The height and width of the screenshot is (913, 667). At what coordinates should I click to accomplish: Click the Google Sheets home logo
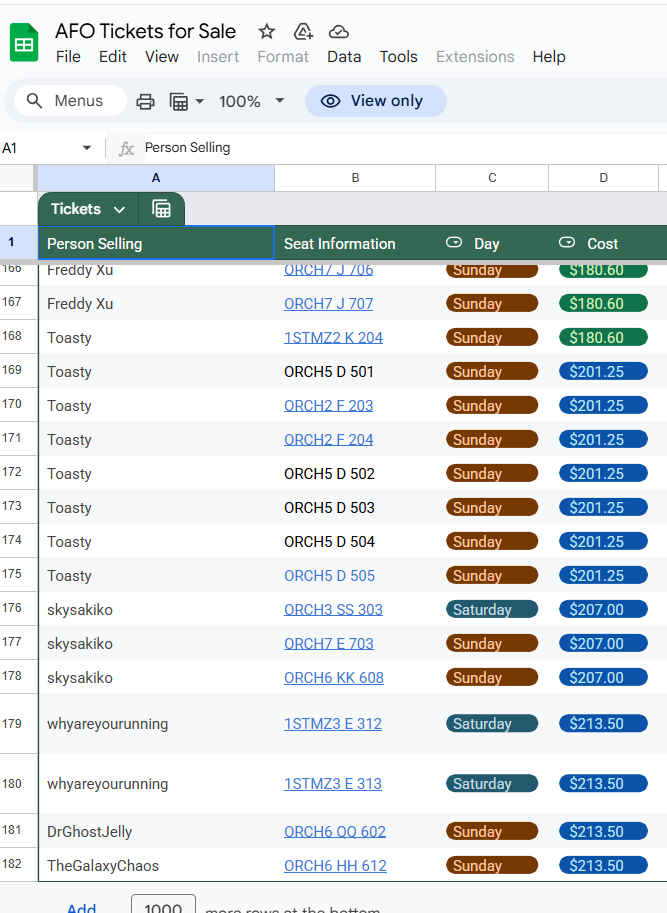[24, 44]
